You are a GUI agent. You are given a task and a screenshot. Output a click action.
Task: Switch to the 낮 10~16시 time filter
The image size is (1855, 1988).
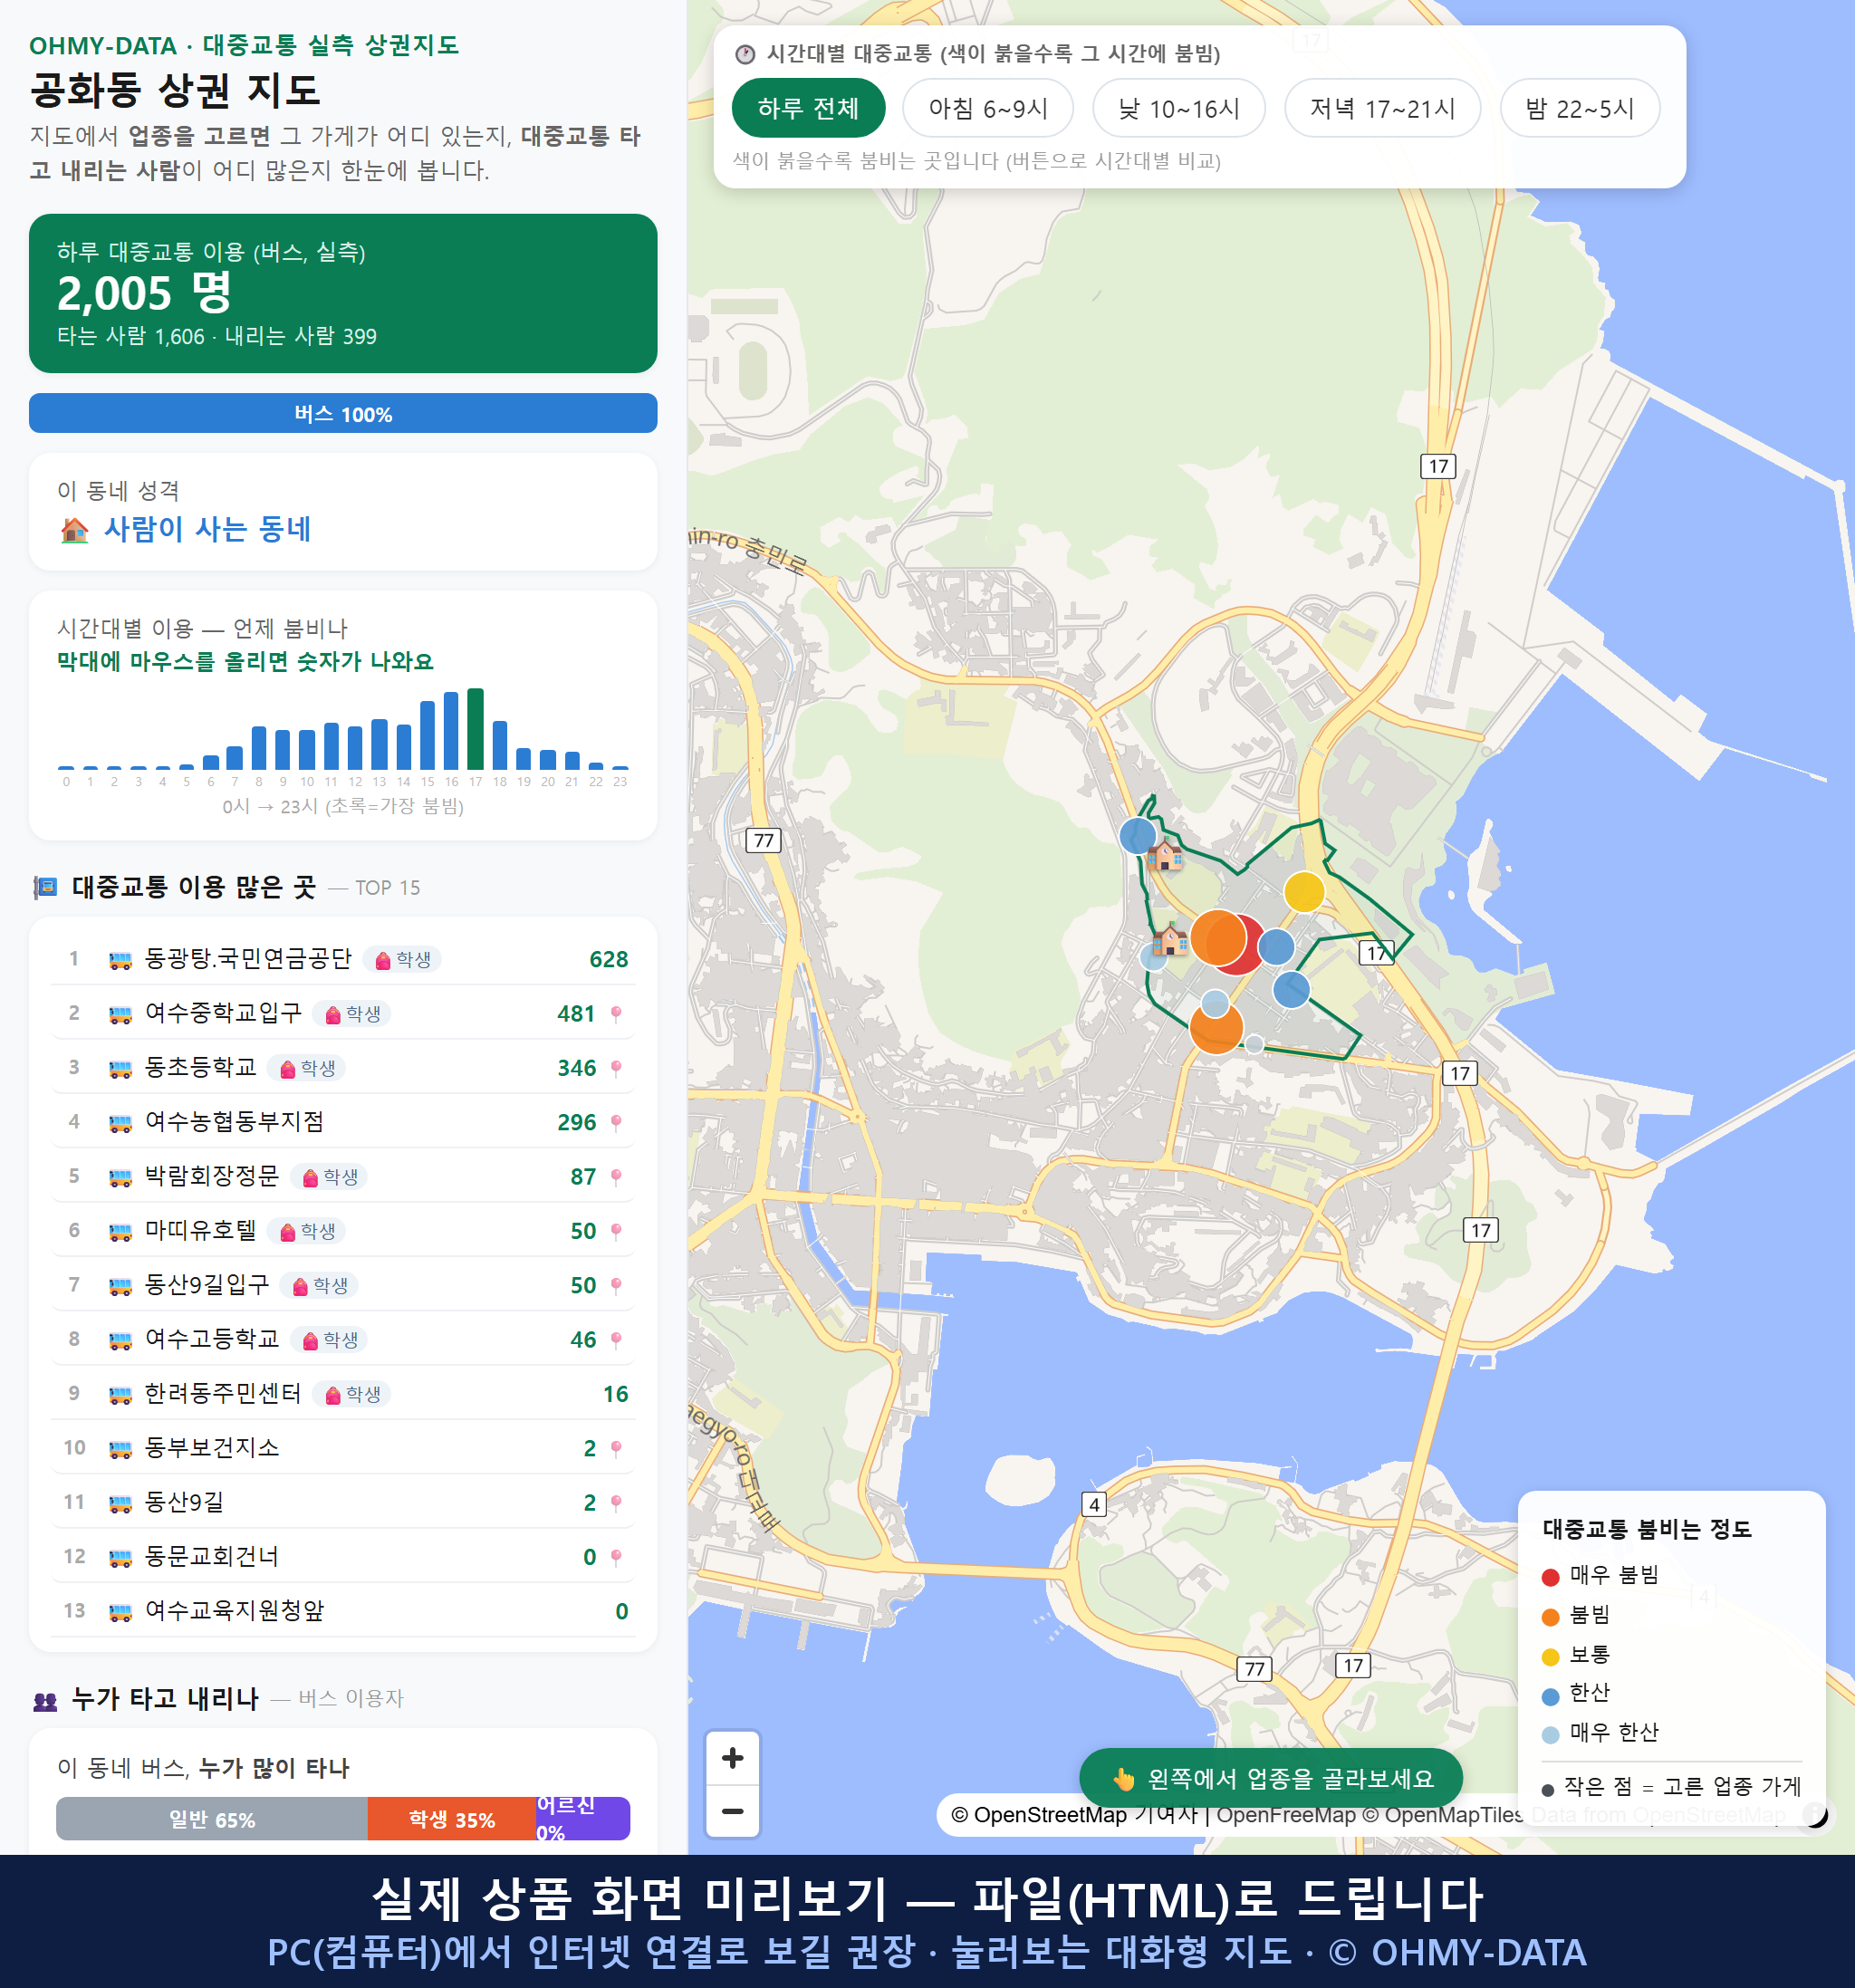(x=1179, y=108)
